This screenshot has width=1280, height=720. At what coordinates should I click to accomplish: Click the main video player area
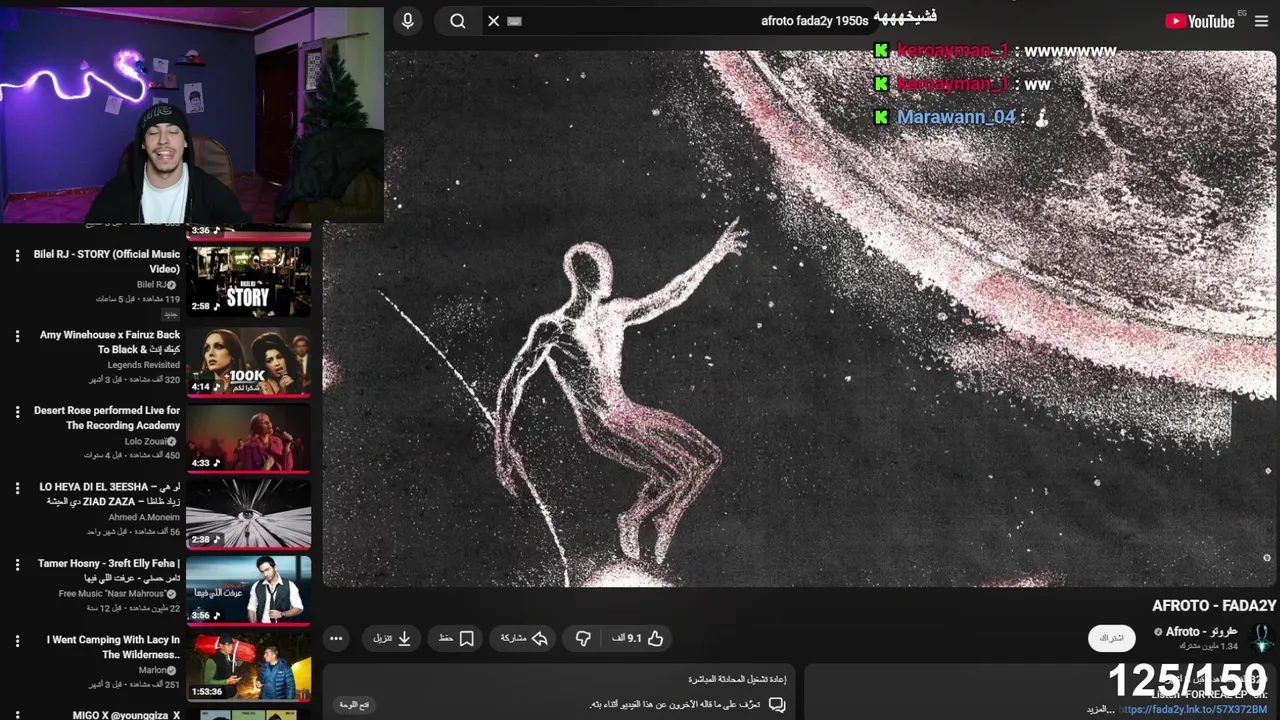pos(800,318)
